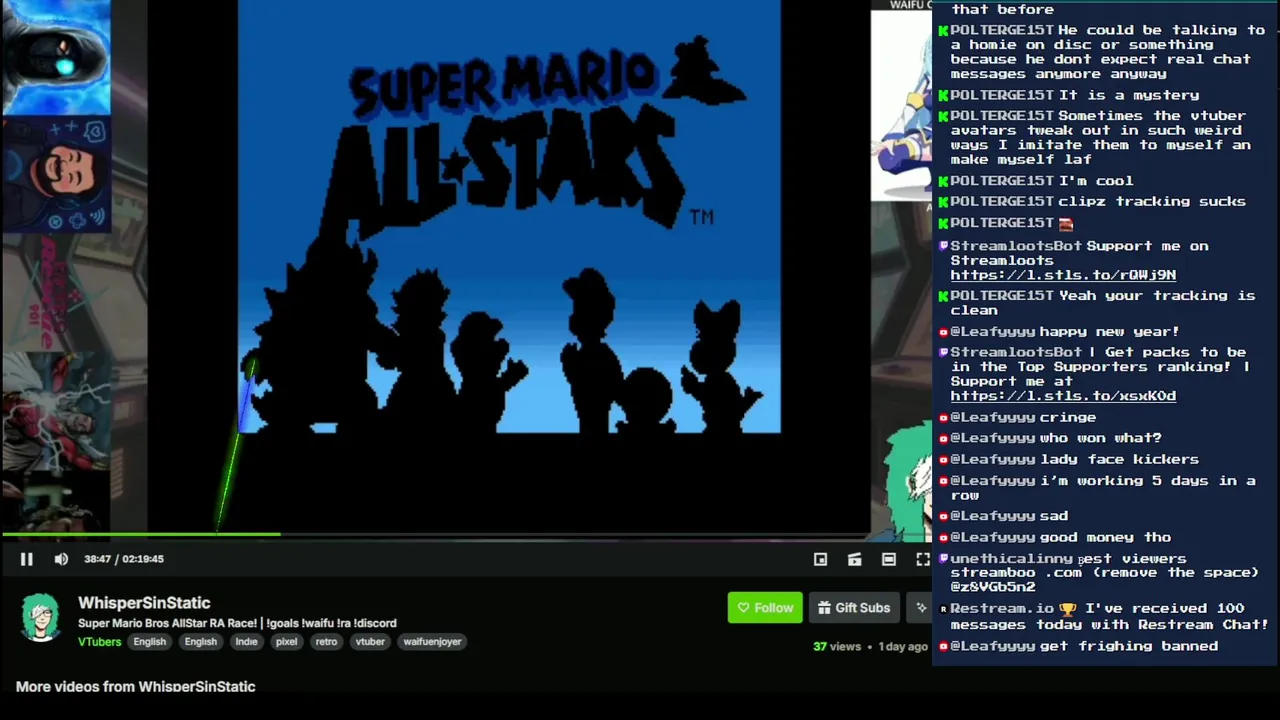Click chat message 'clipz tracking sucks'
This screenshot has width=1280, height=720.
(1152, 202)
